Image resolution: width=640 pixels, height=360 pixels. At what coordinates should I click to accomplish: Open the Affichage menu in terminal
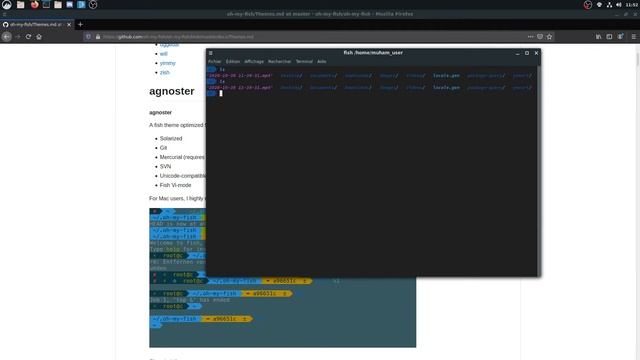[x=254, y=61]
